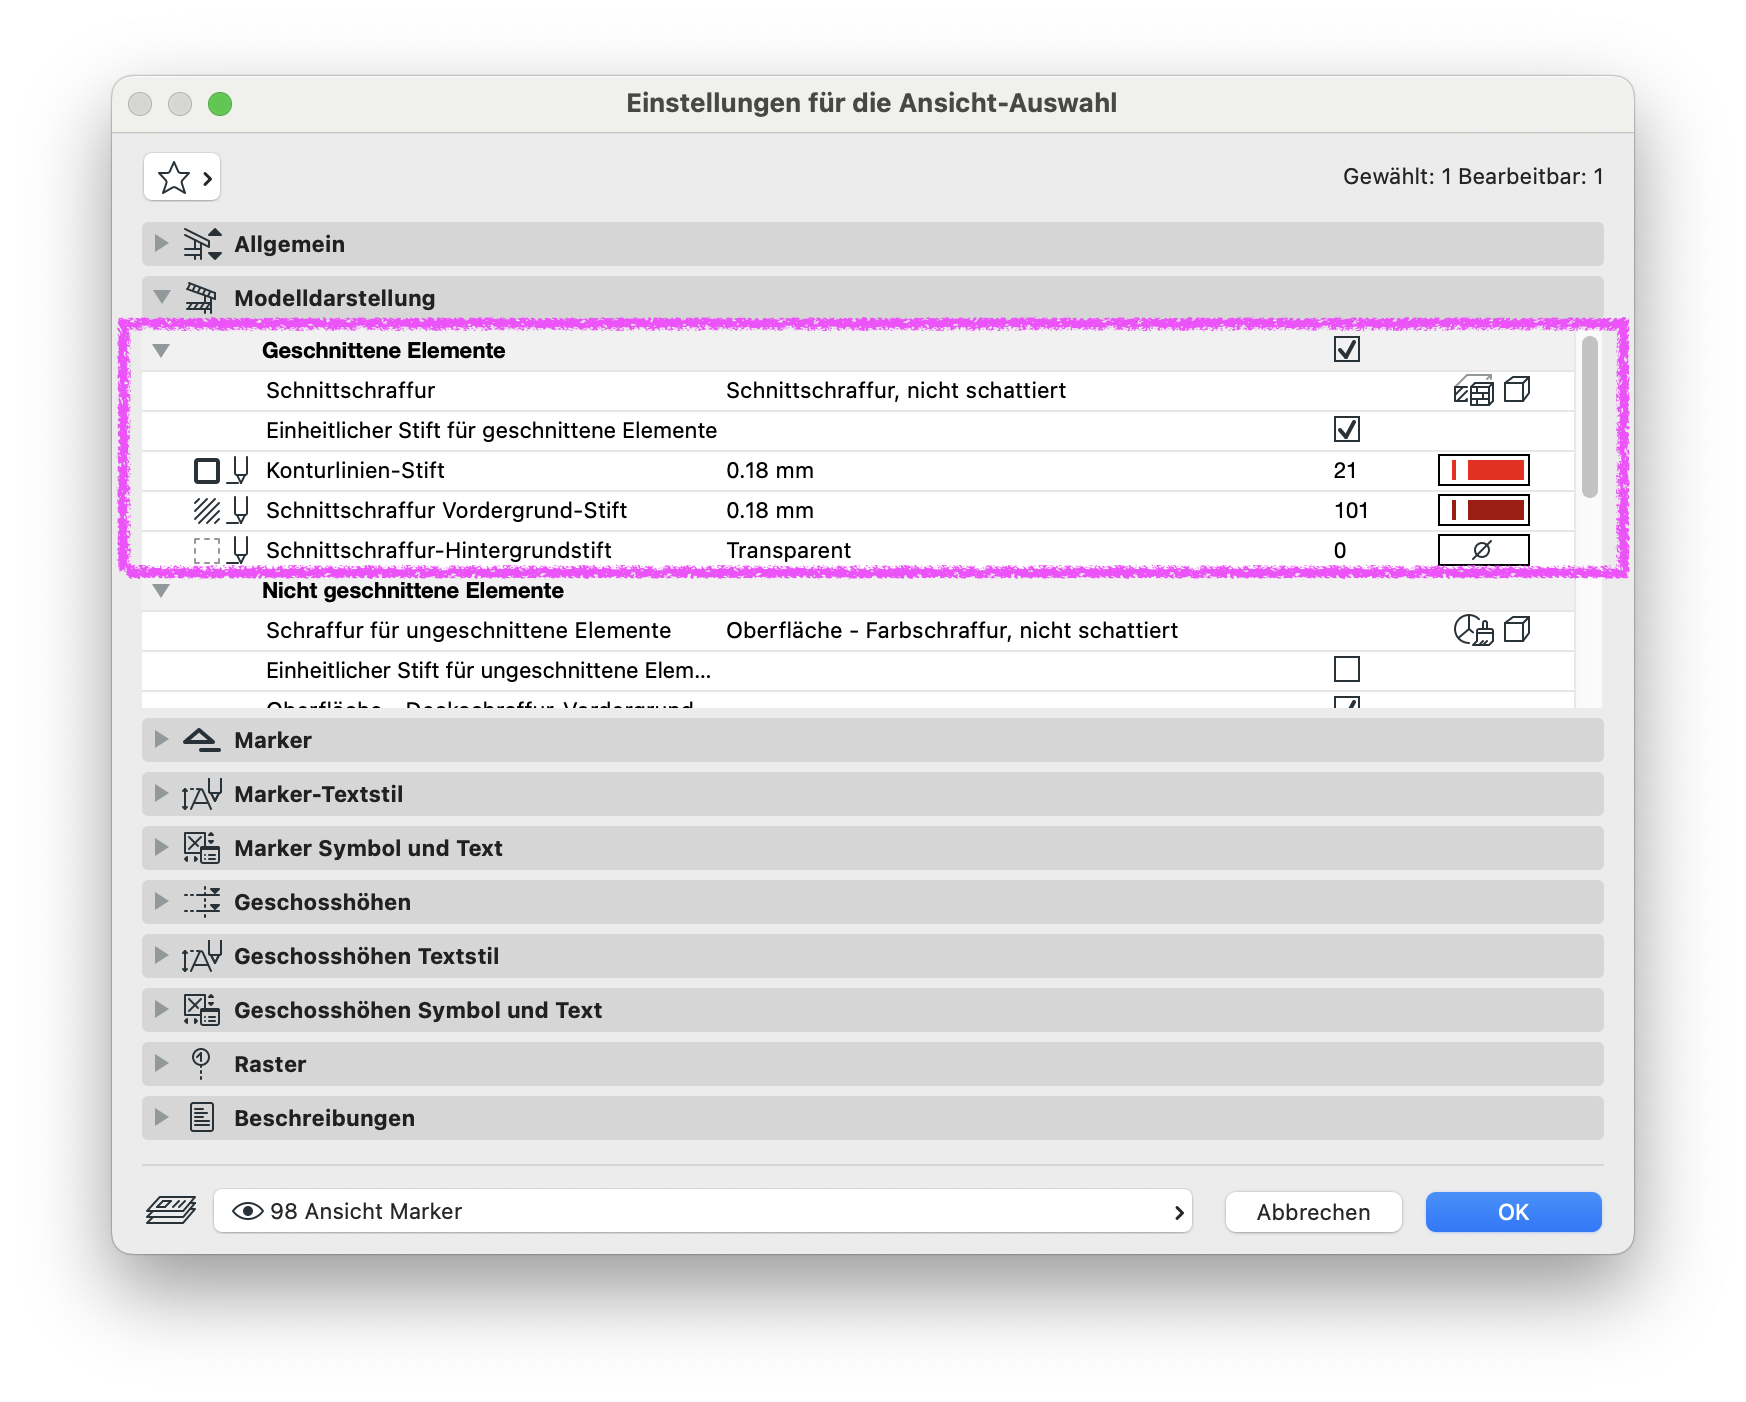This screenshot has width=1746, height=1402.
Task: Click the layer stack icon beside Ansicht Marker
Action: tap(171, 1211)
